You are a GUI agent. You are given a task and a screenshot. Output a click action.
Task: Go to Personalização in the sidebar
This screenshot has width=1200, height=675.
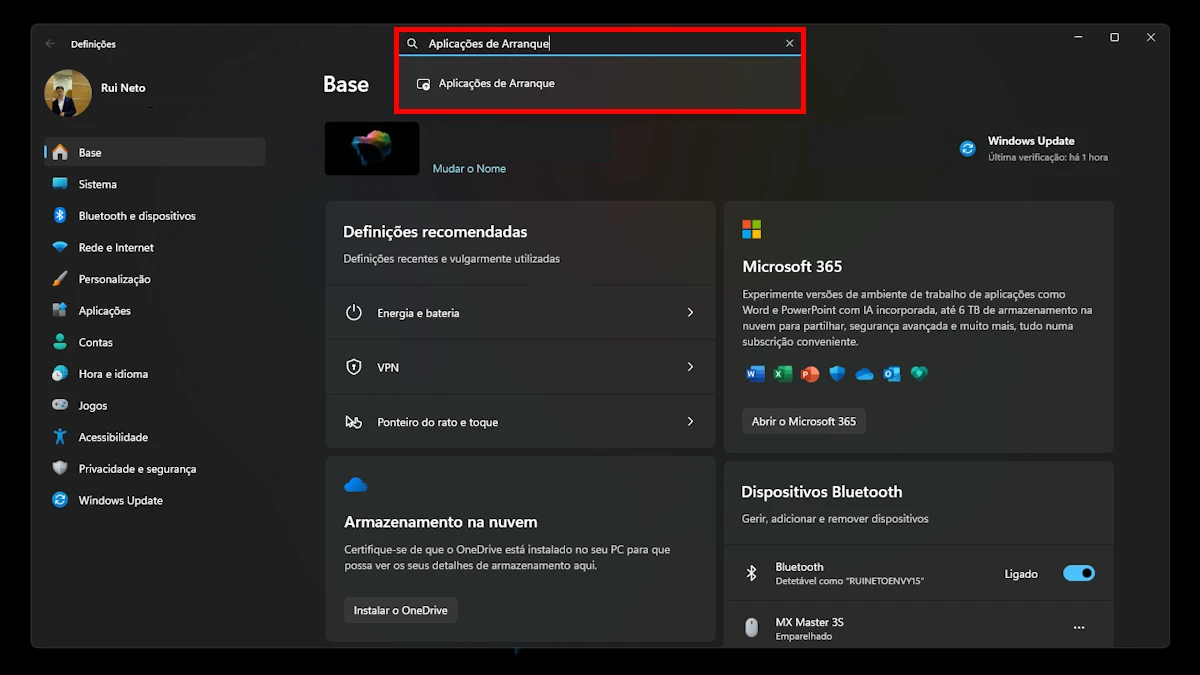(x=114, y=279)
